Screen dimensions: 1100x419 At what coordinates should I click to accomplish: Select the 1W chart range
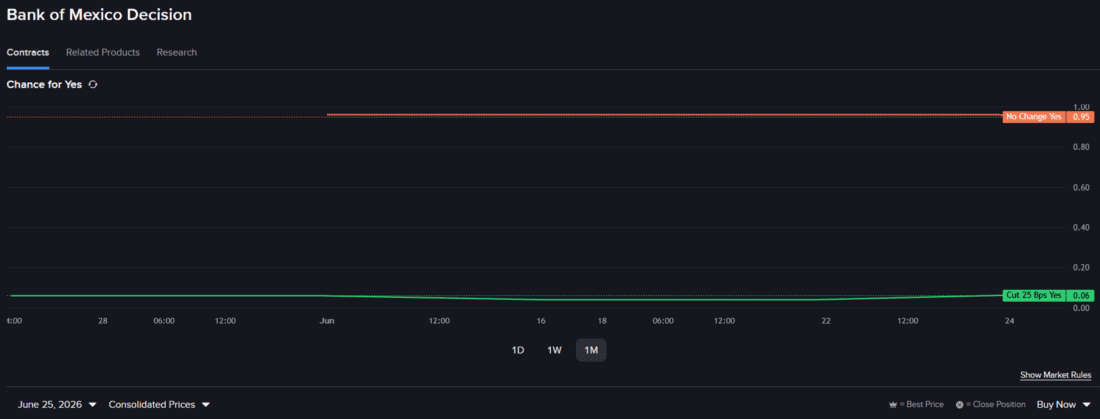click(x=554, y=350)
